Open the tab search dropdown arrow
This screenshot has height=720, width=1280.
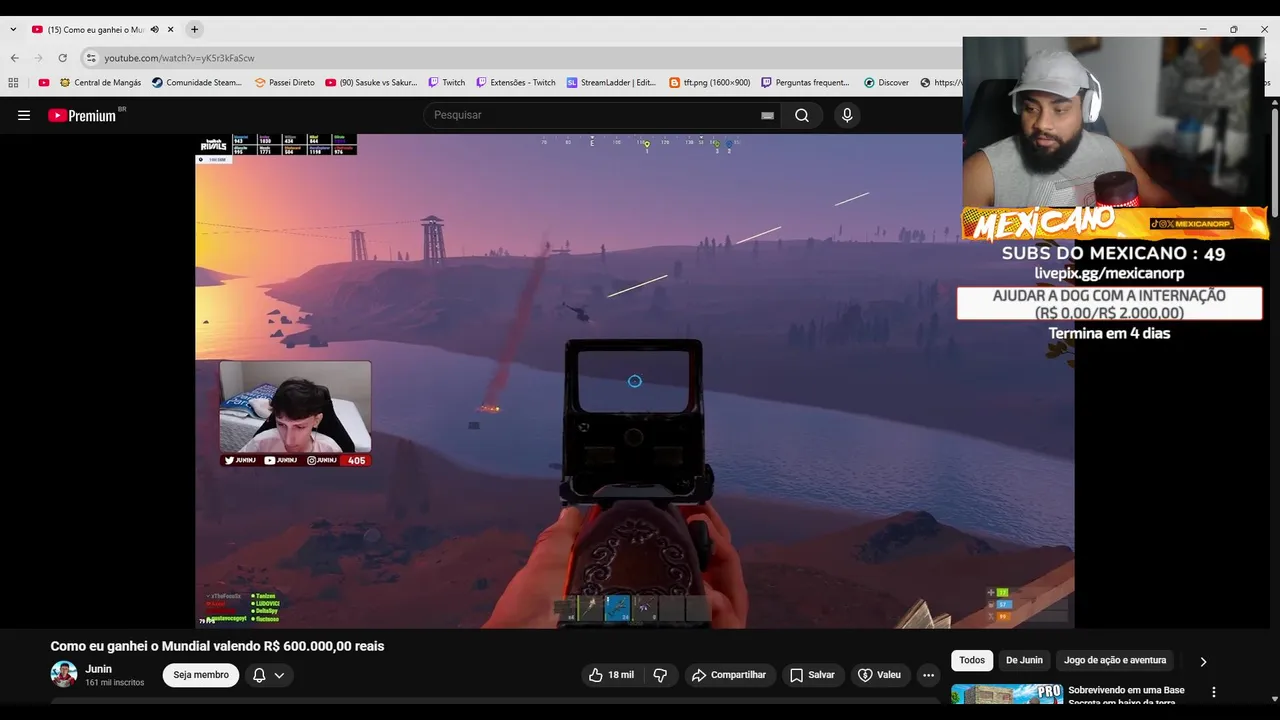(13, 30)
